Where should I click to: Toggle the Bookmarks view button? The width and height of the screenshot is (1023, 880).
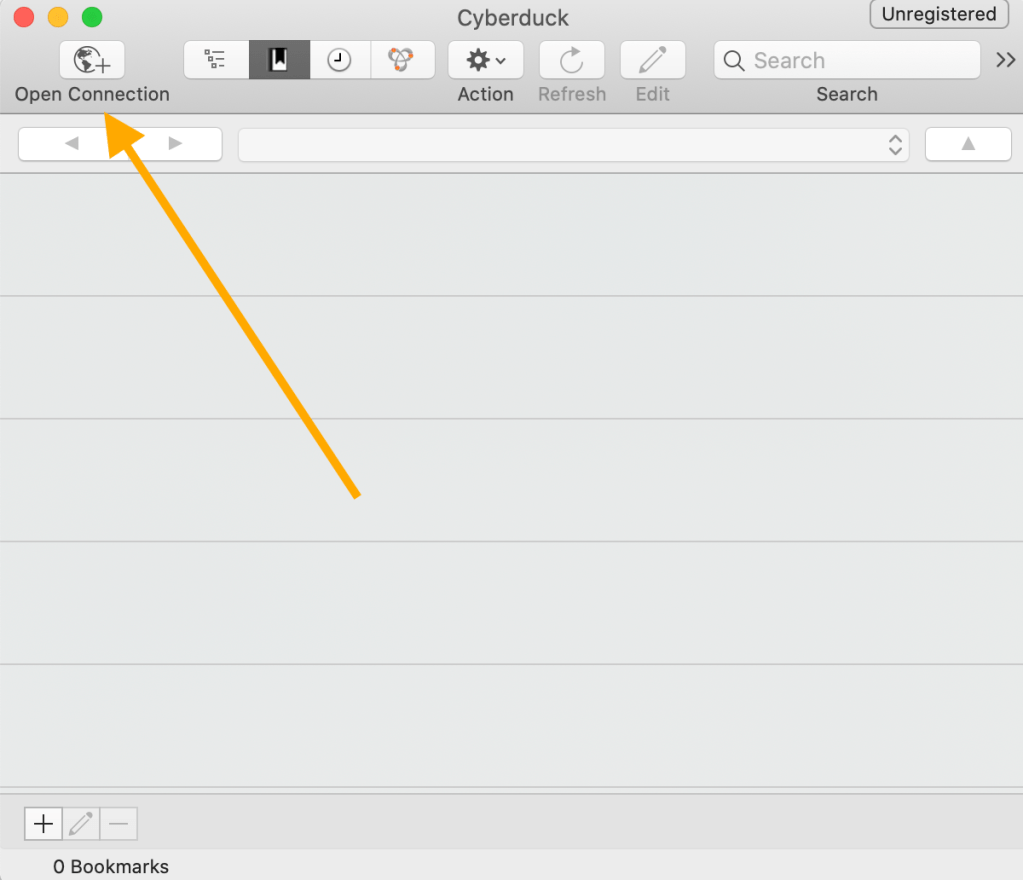point(279,60)
